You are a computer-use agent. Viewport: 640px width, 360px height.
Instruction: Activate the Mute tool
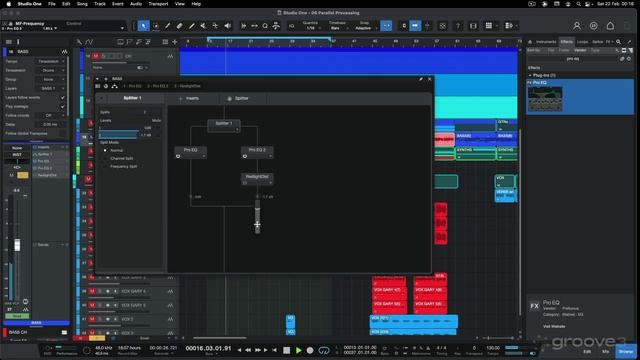[x=203, y=26]
